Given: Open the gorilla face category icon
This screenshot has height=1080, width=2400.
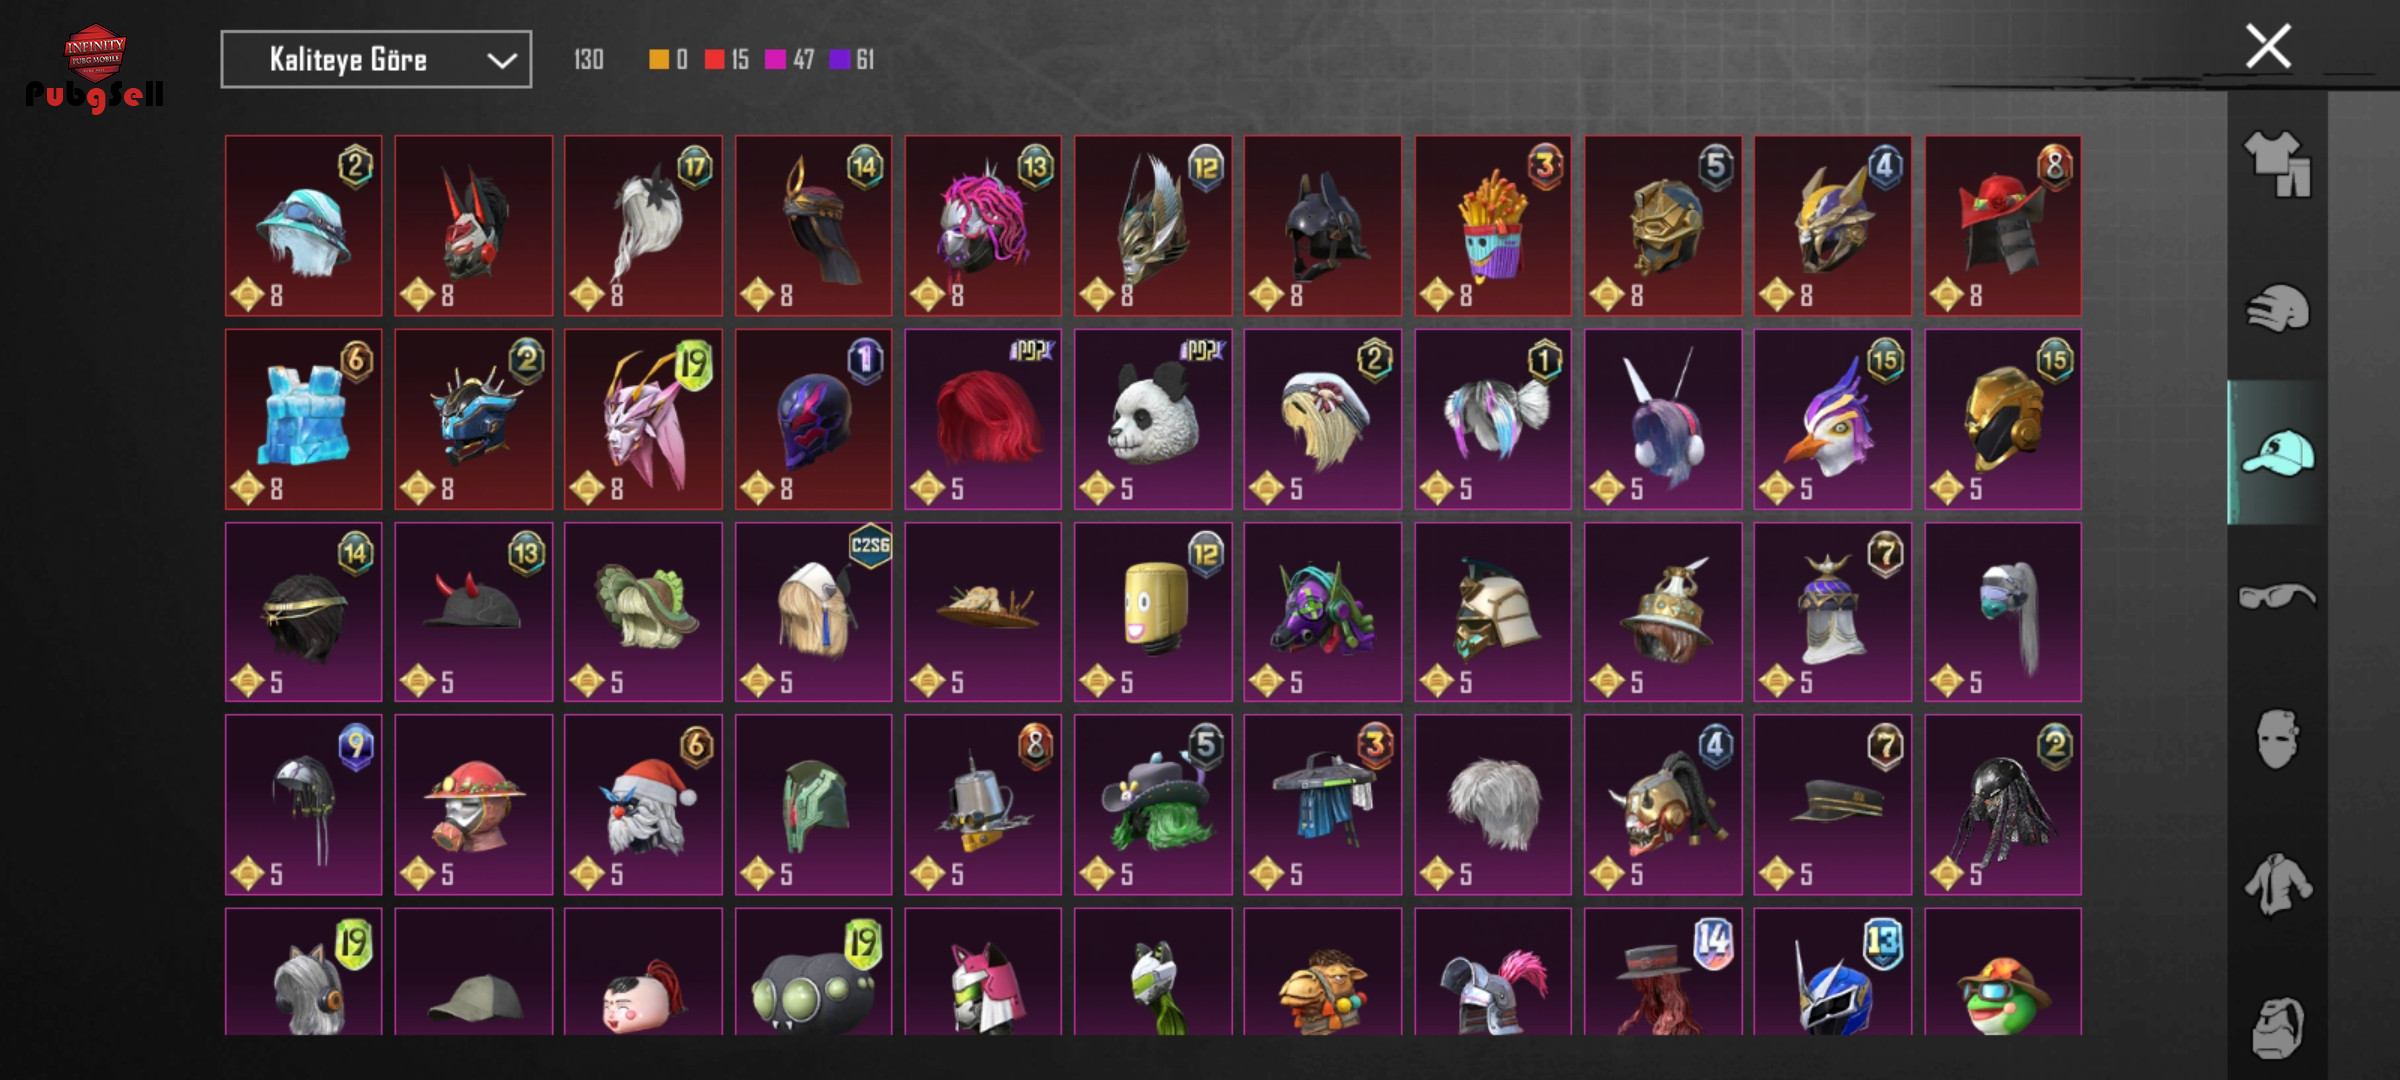Looking at the screenshot, I should coord(2277,1027).
